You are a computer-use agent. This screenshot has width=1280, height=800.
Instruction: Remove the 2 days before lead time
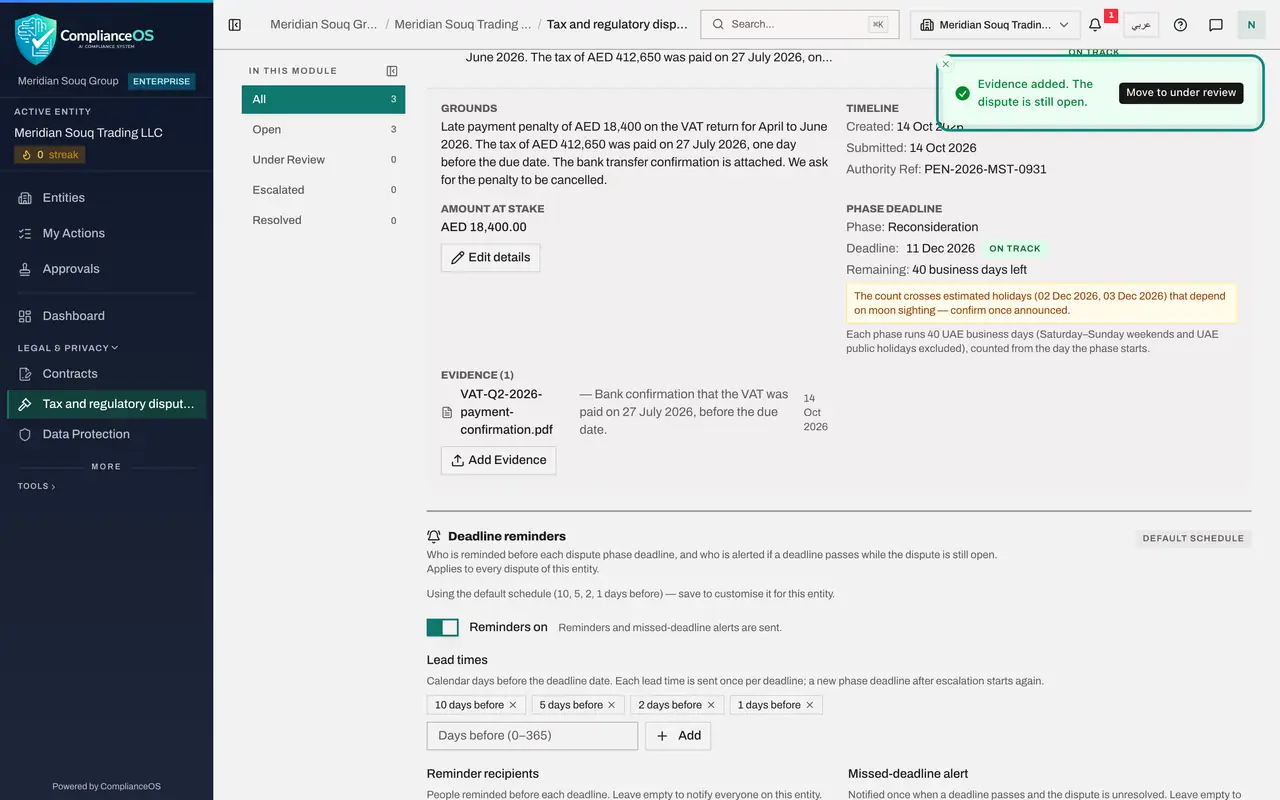point(711,705)
